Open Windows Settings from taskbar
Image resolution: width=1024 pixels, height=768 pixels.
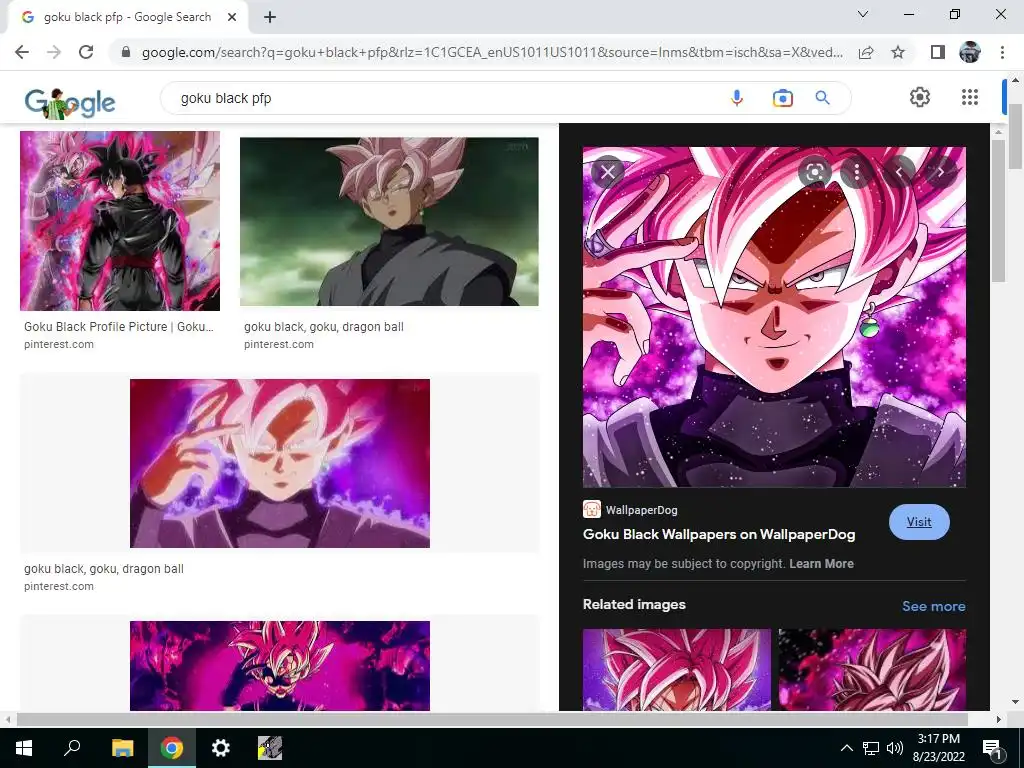221,748
